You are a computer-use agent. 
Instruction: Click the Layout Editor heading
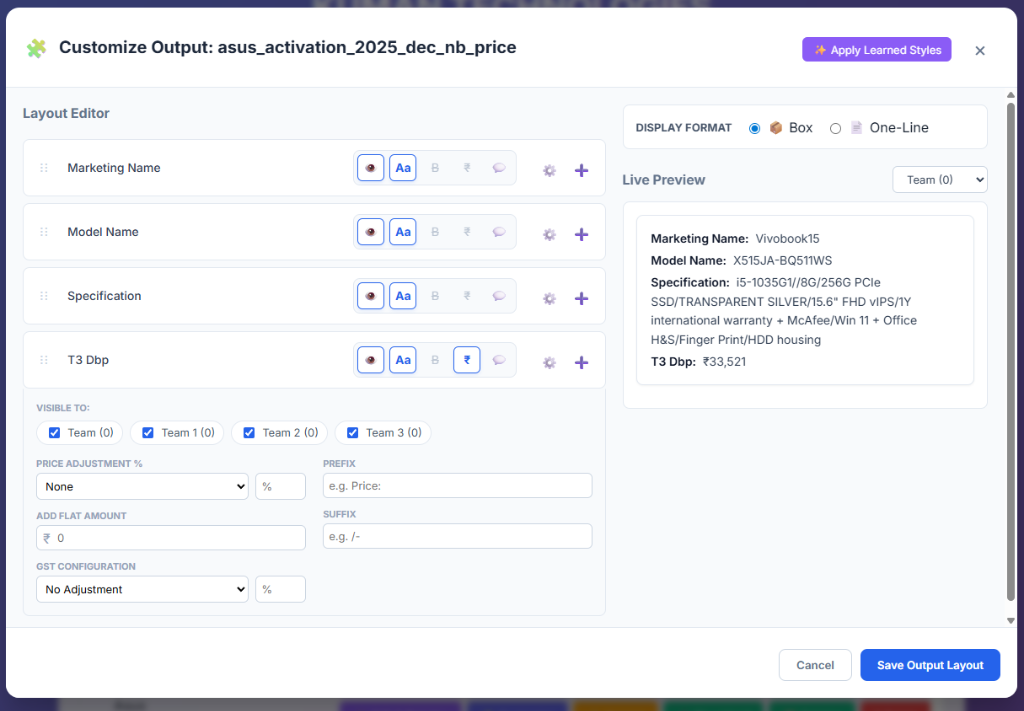[66, 113]
